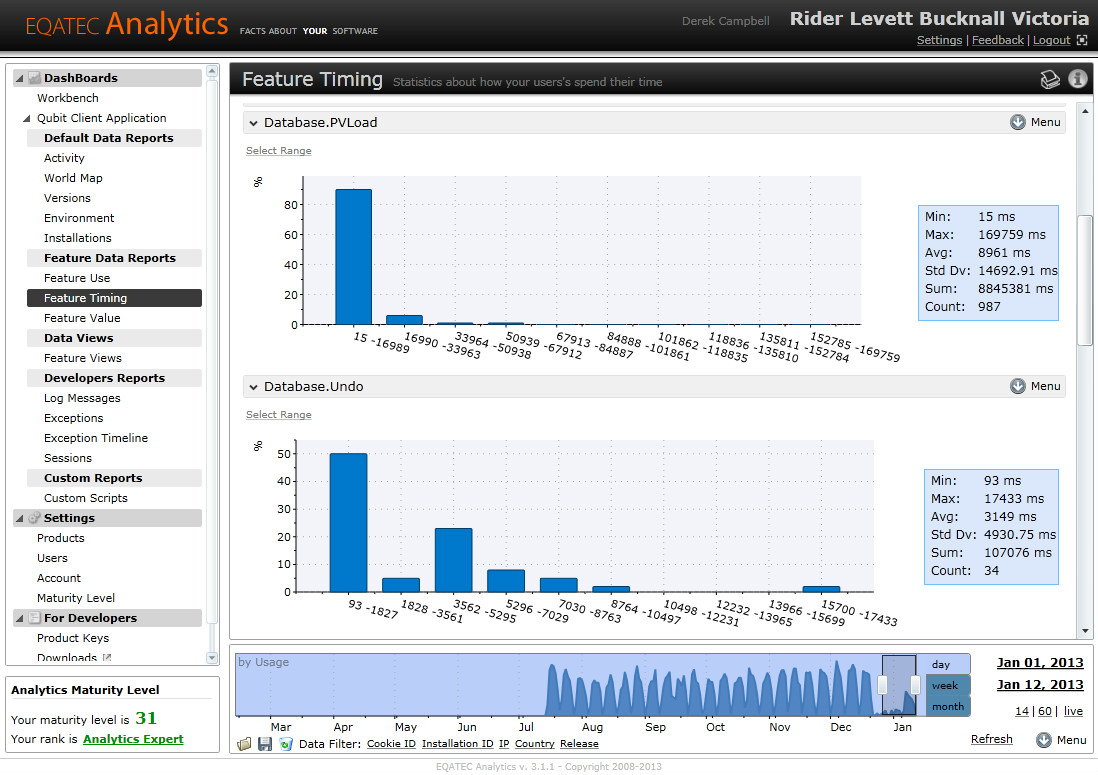Open Exception Timeline in sidebar
The width and height of the screenshot is (1098, 775).
(96, 438)
